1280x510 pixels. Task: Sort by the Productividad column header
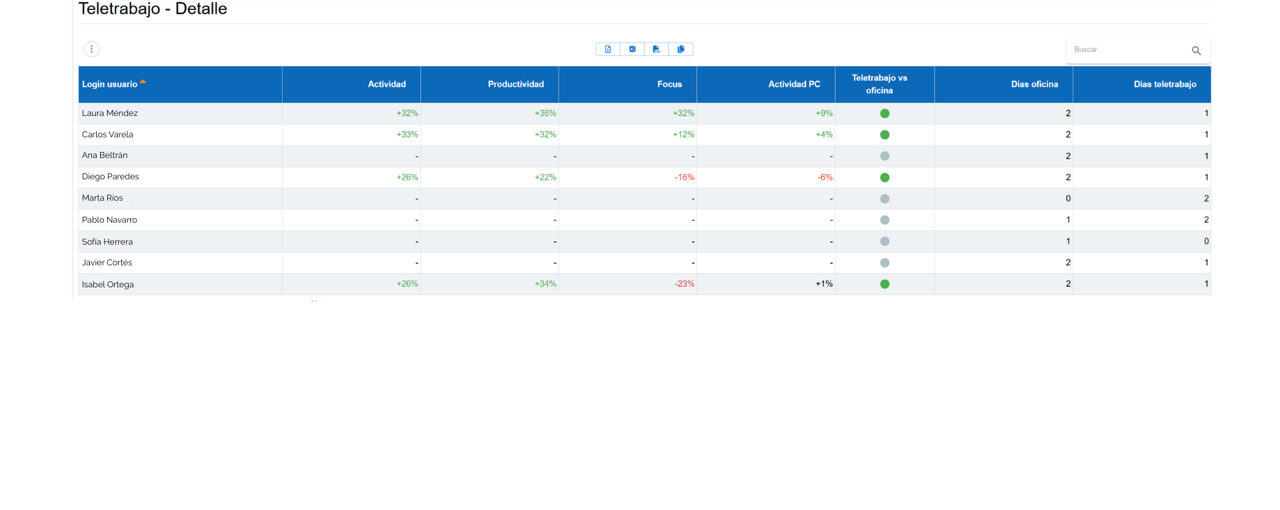pos(516,84)
